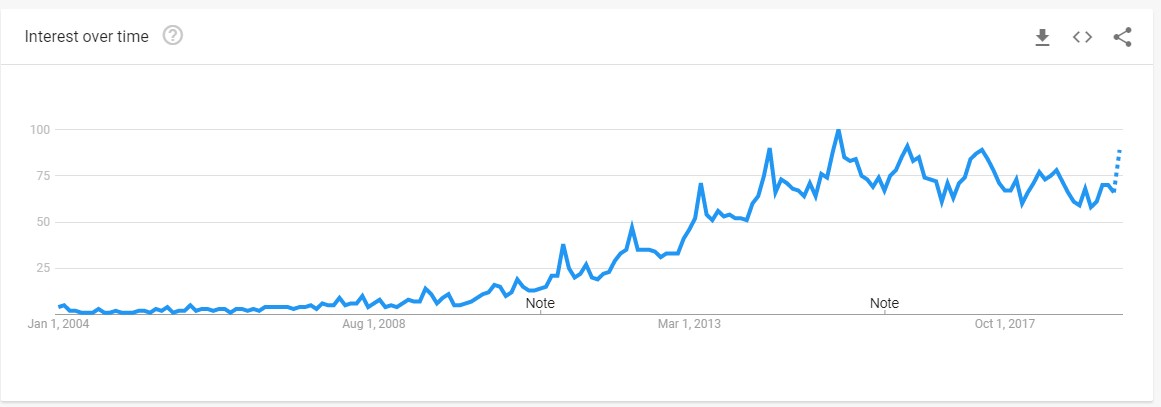Screen dimensions: 1161x407
Task: Click the dotted forecast line segment
Action: 1117,170
